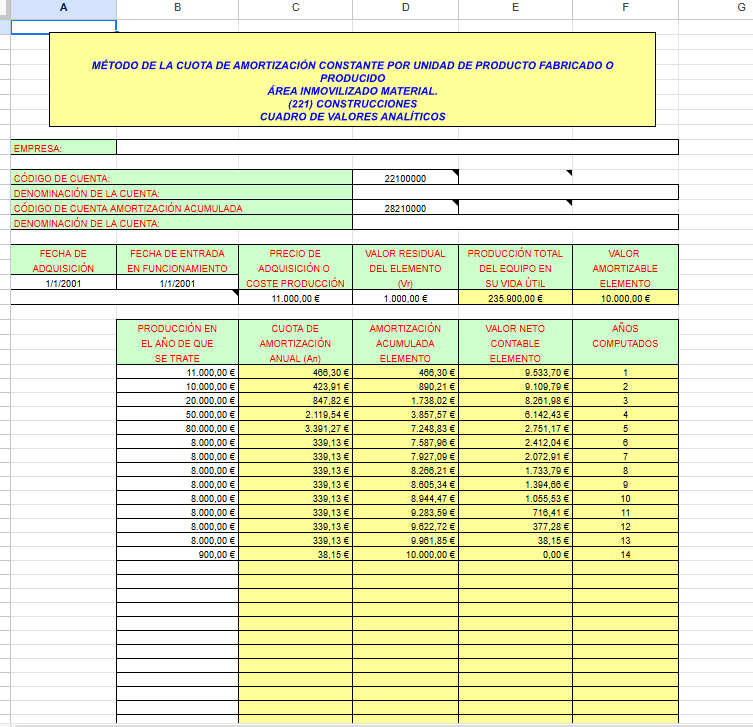This screenshot has width=753, height=727.
Task: Select the column C header
Action: (x=295, y=8)
